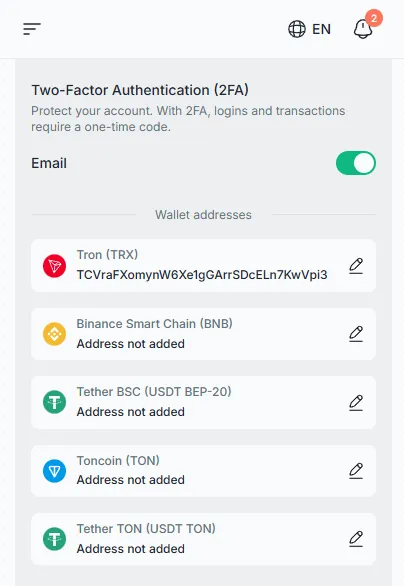
Task: Toggle Email two-factor authentication off
Action: point(355,163)
